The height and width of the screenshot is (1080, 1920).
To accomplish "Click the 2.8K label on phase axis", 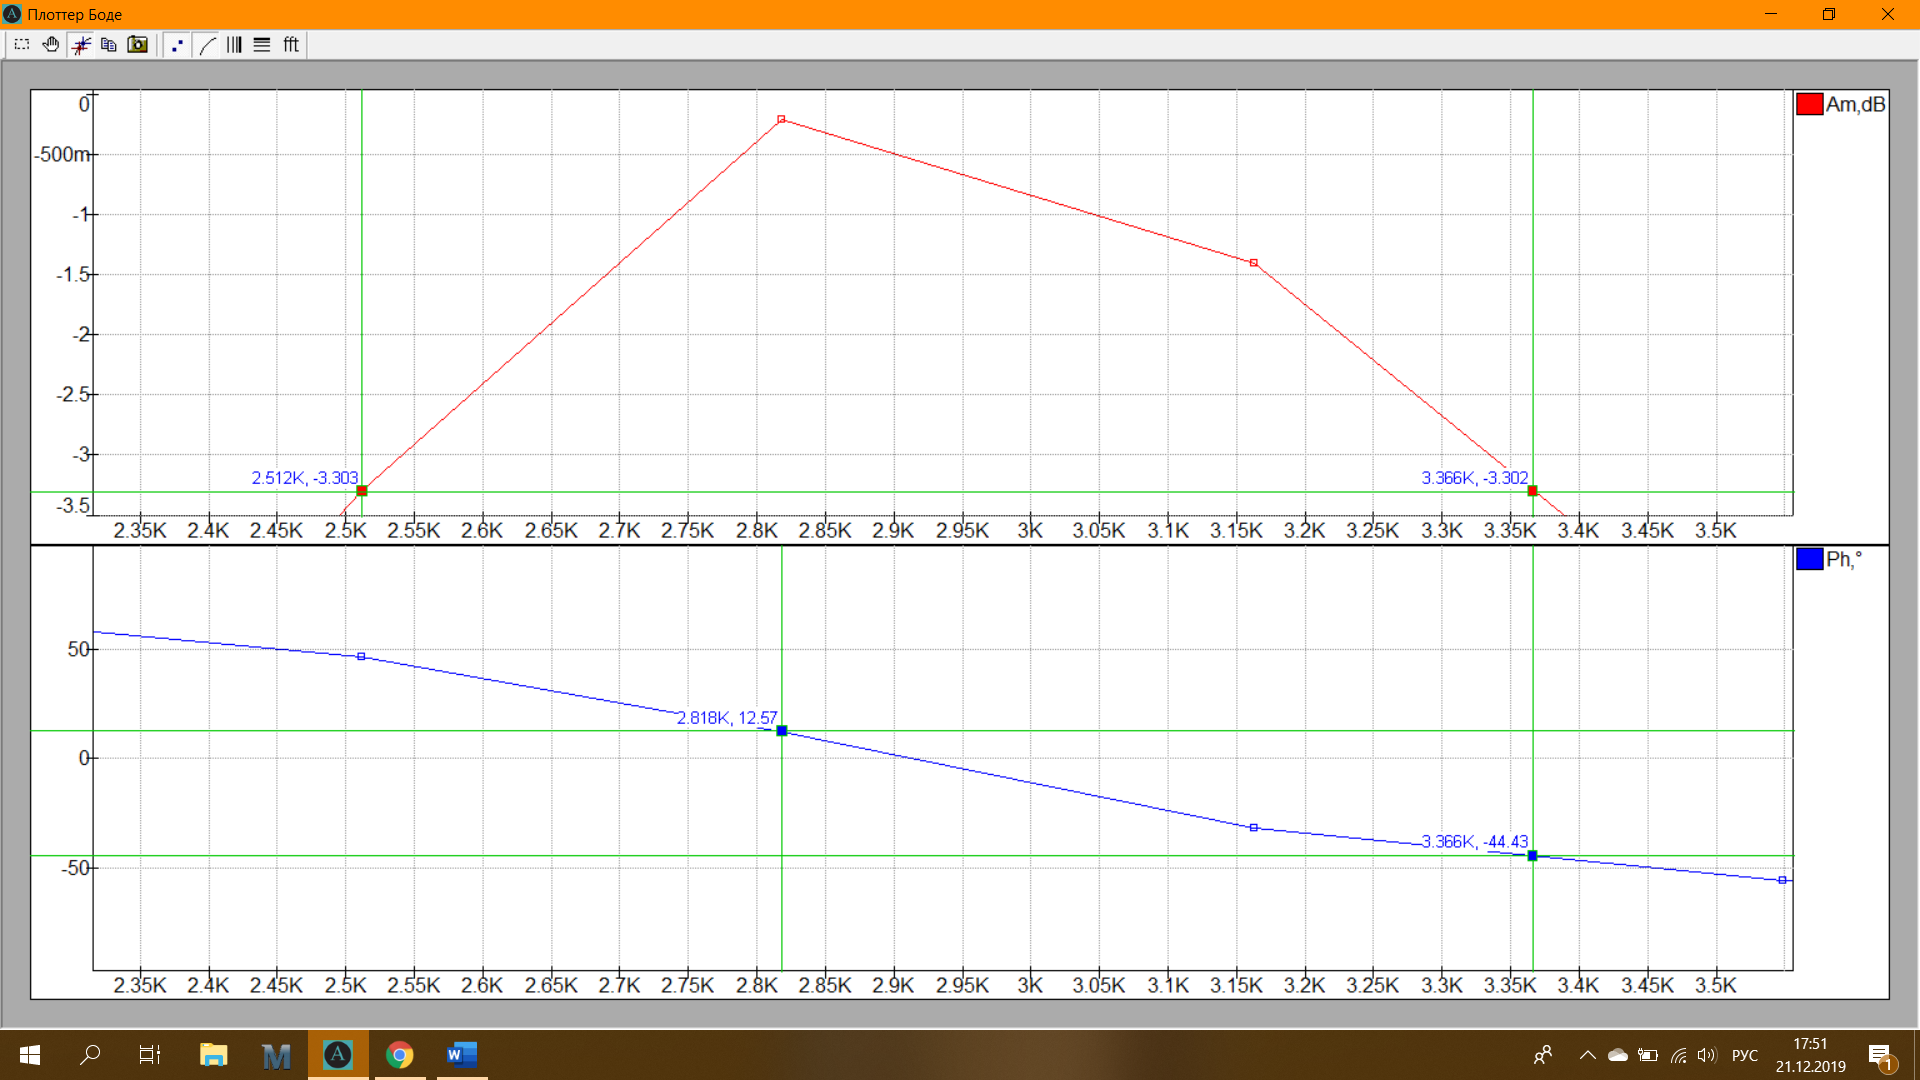I will (x=757, y=985).
